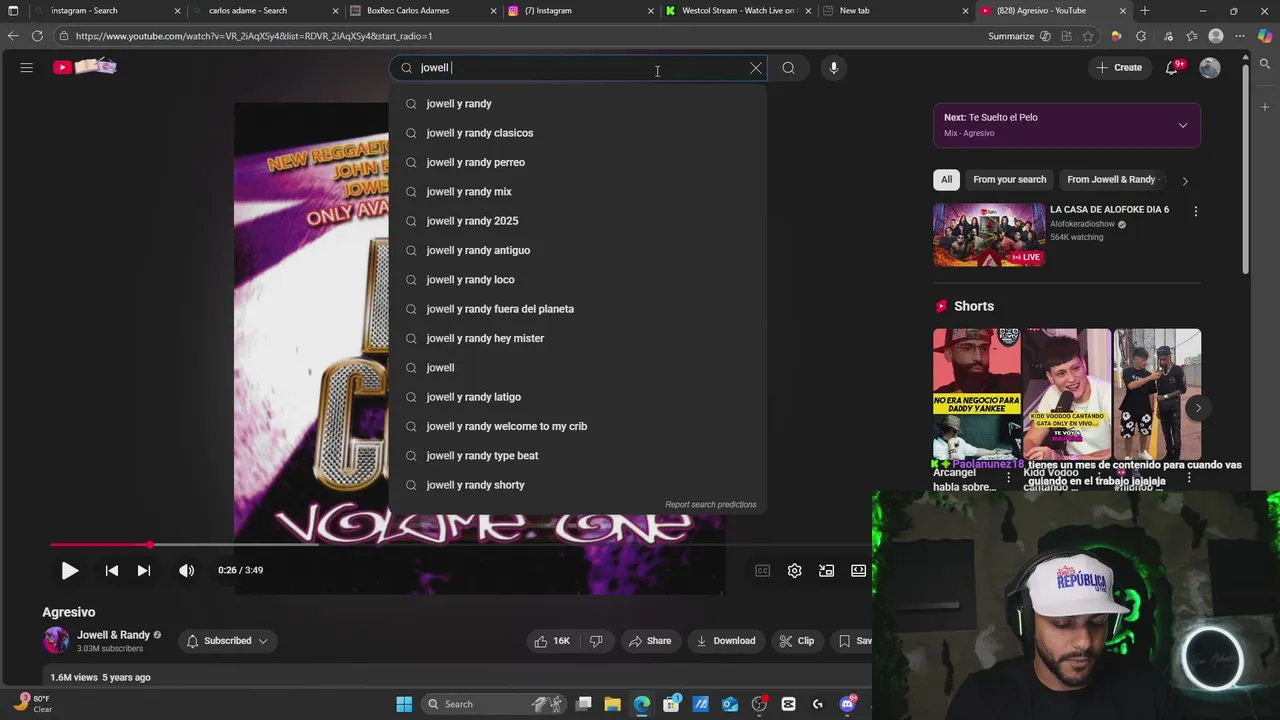Switch to miniplayer mode

coord(826,570)
